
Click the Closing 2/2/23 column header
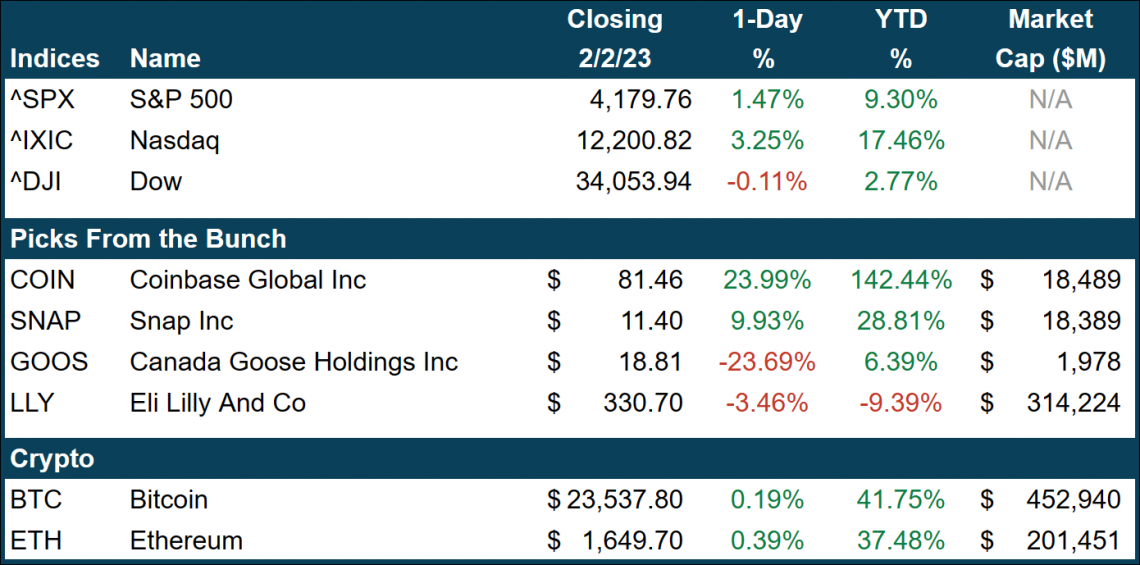click(x=614, y=39)
